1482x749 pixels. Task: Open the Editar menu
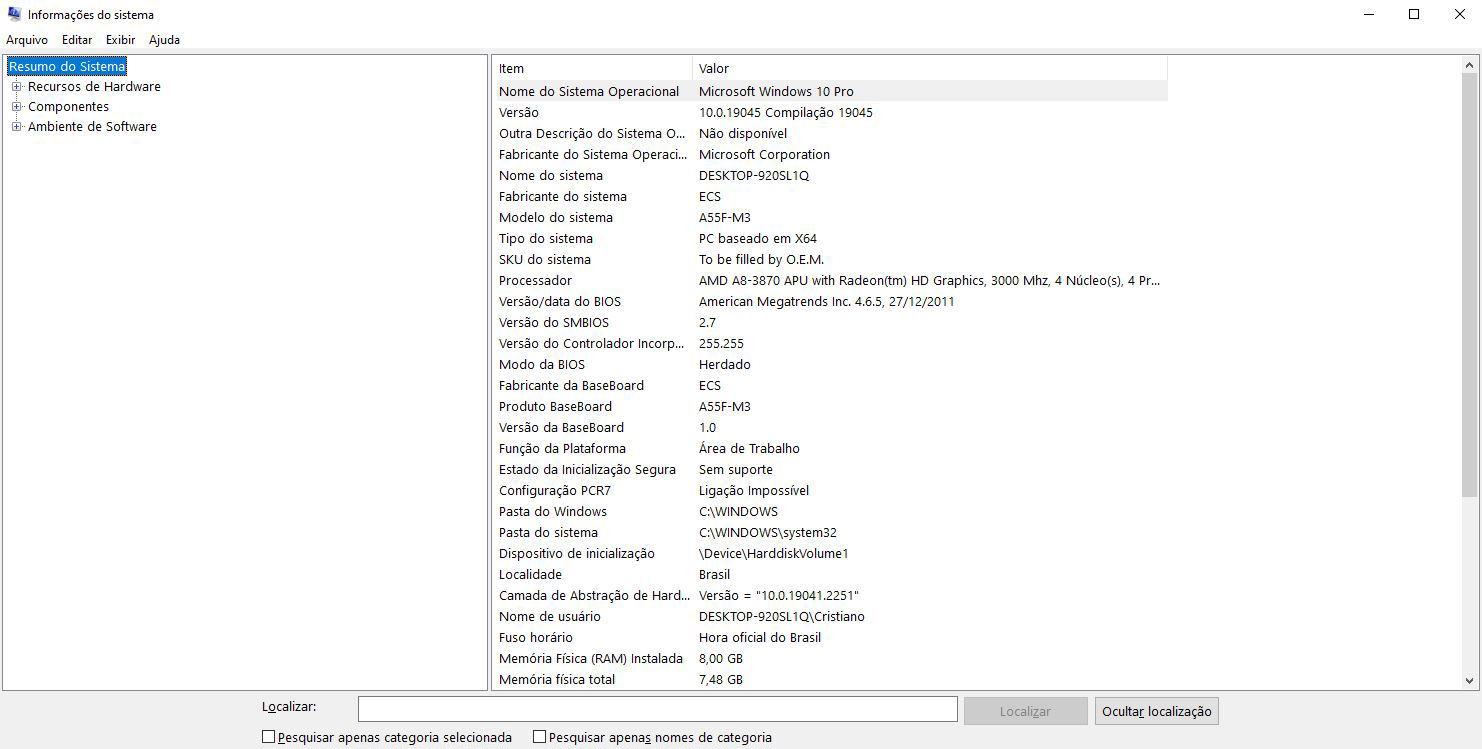[77, 40]
